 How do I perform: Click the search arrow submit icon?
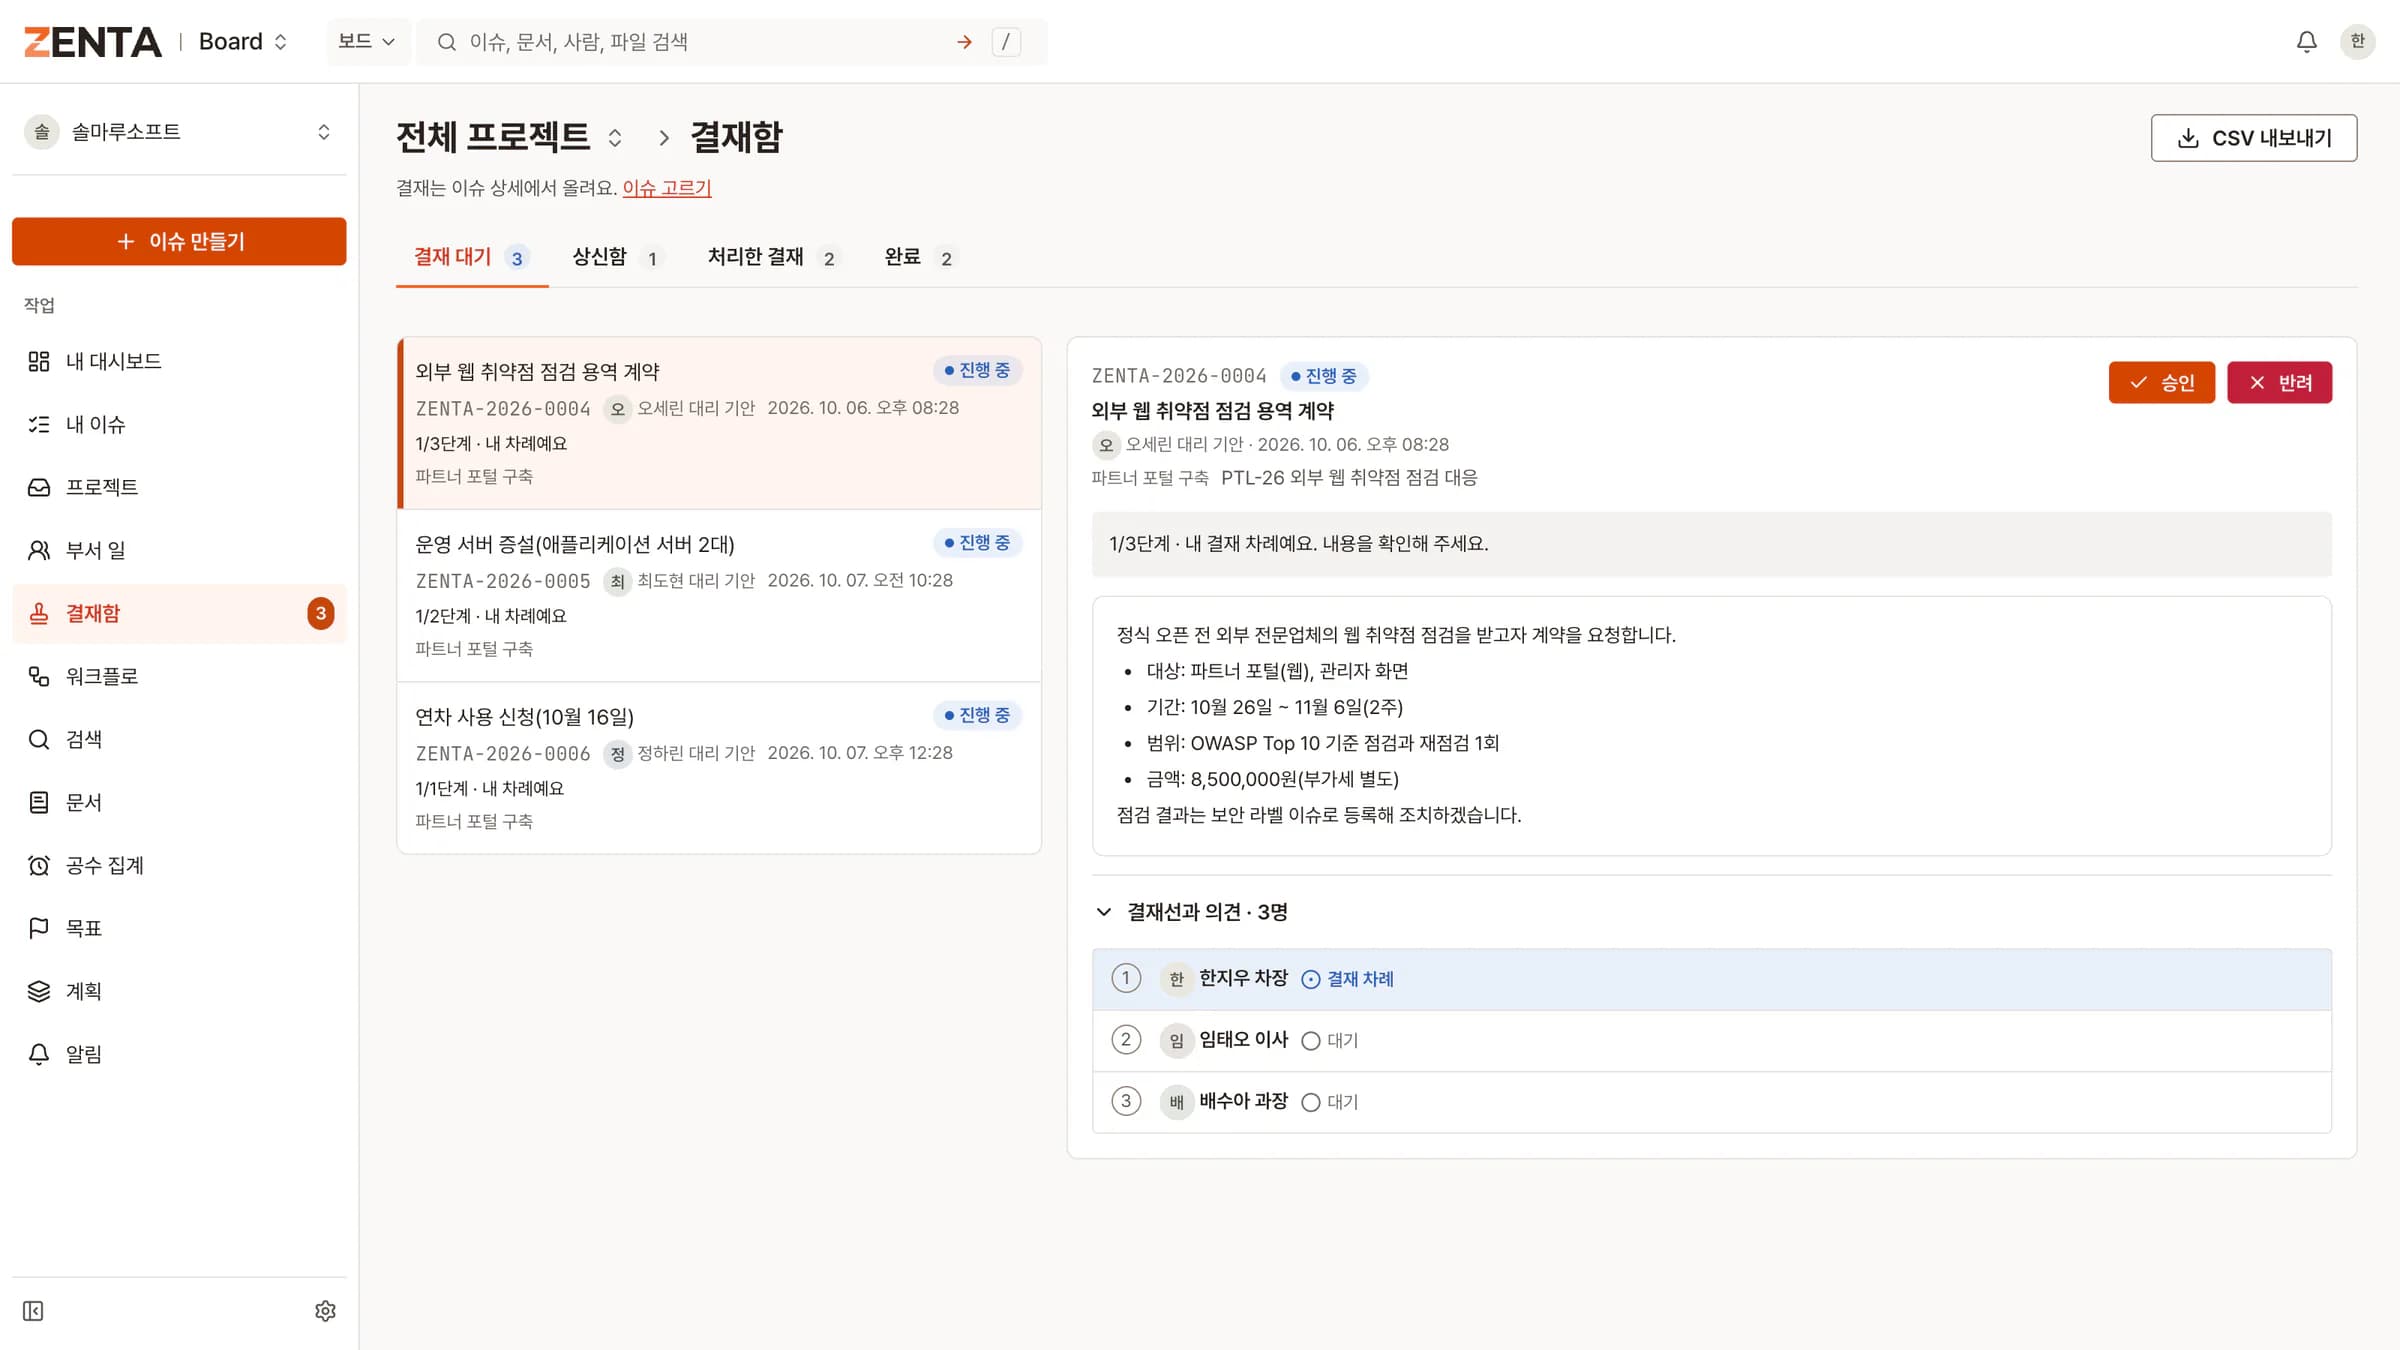pyautogui.click(x=964, y=42)
